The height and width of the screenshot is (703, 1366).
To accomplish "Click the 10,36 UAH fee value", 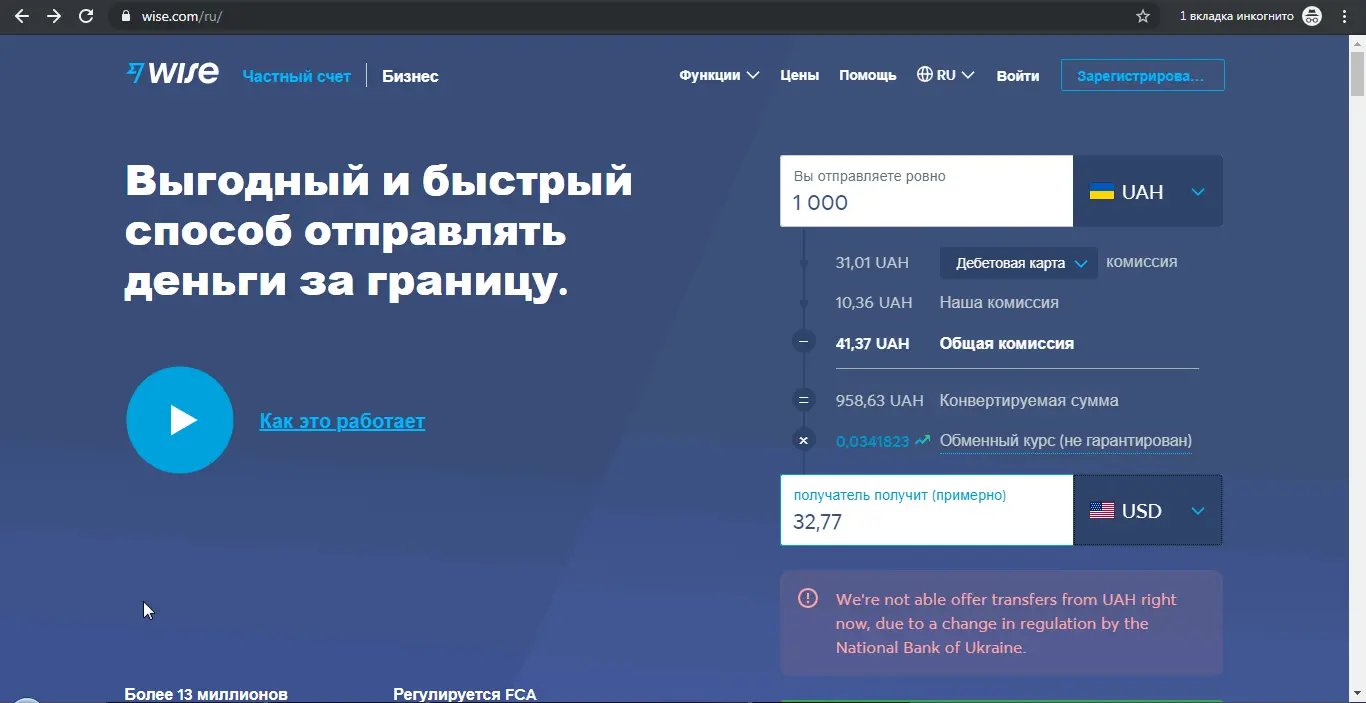I will (x=874, y=302).
